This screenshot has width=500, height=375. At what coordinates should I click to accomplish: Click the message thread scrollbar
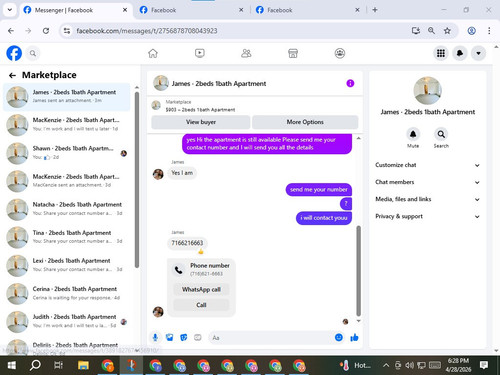click(359, 271)
